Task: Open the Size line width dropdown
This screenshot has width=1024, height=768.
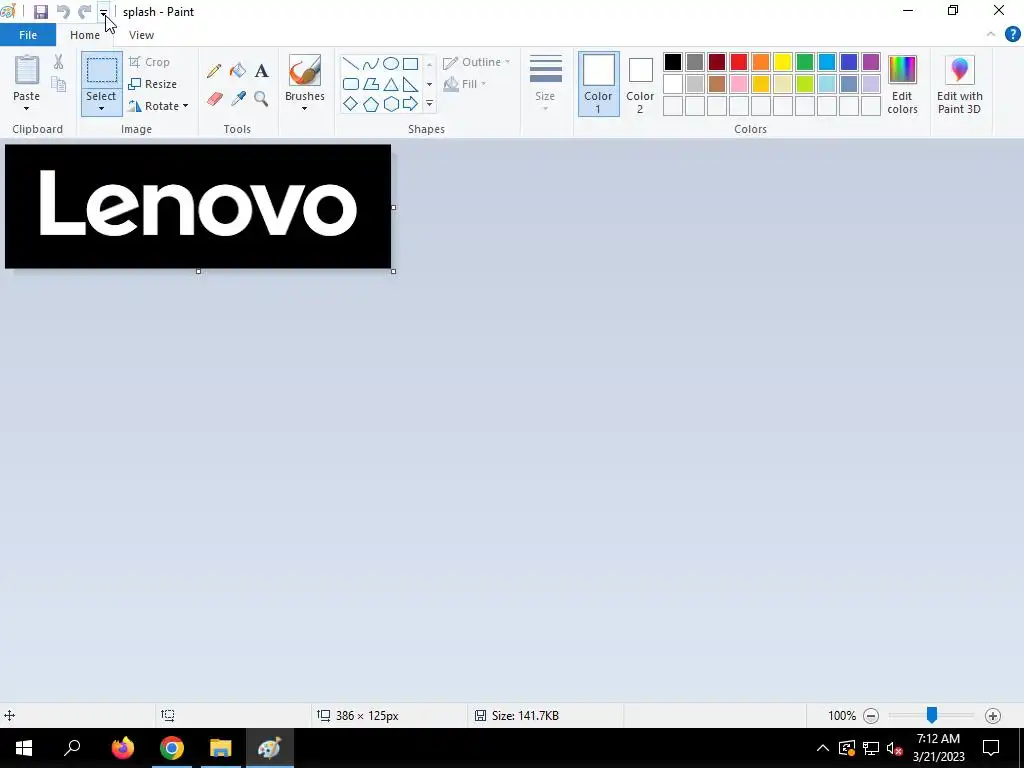Action: (x=545, y=84)
